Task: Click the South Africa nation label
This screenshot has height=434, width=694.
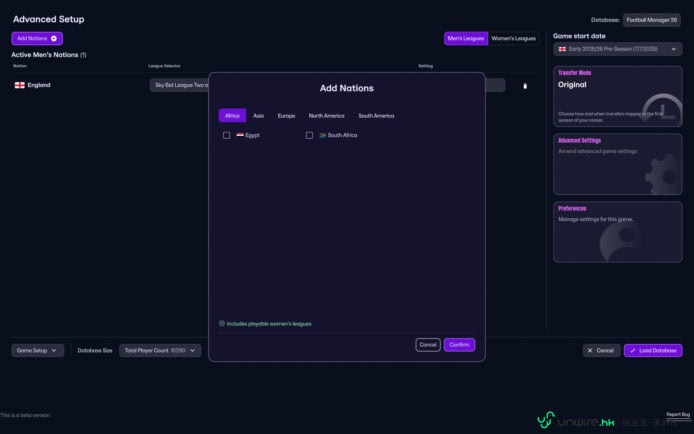Action: [x=342, y=135]
